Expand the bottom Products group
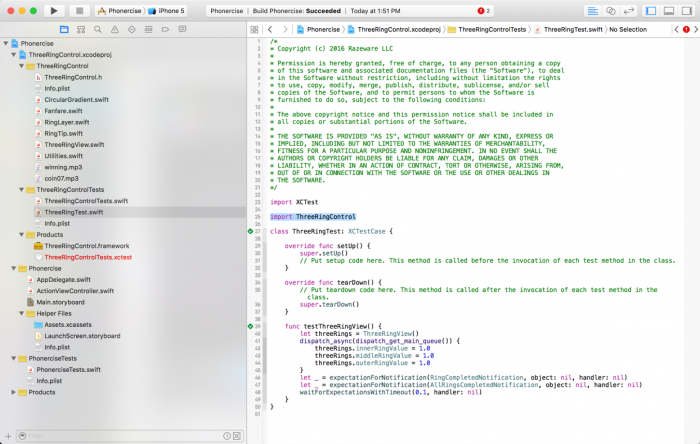This screenshot has height=444, width=700. click(14, 392)
